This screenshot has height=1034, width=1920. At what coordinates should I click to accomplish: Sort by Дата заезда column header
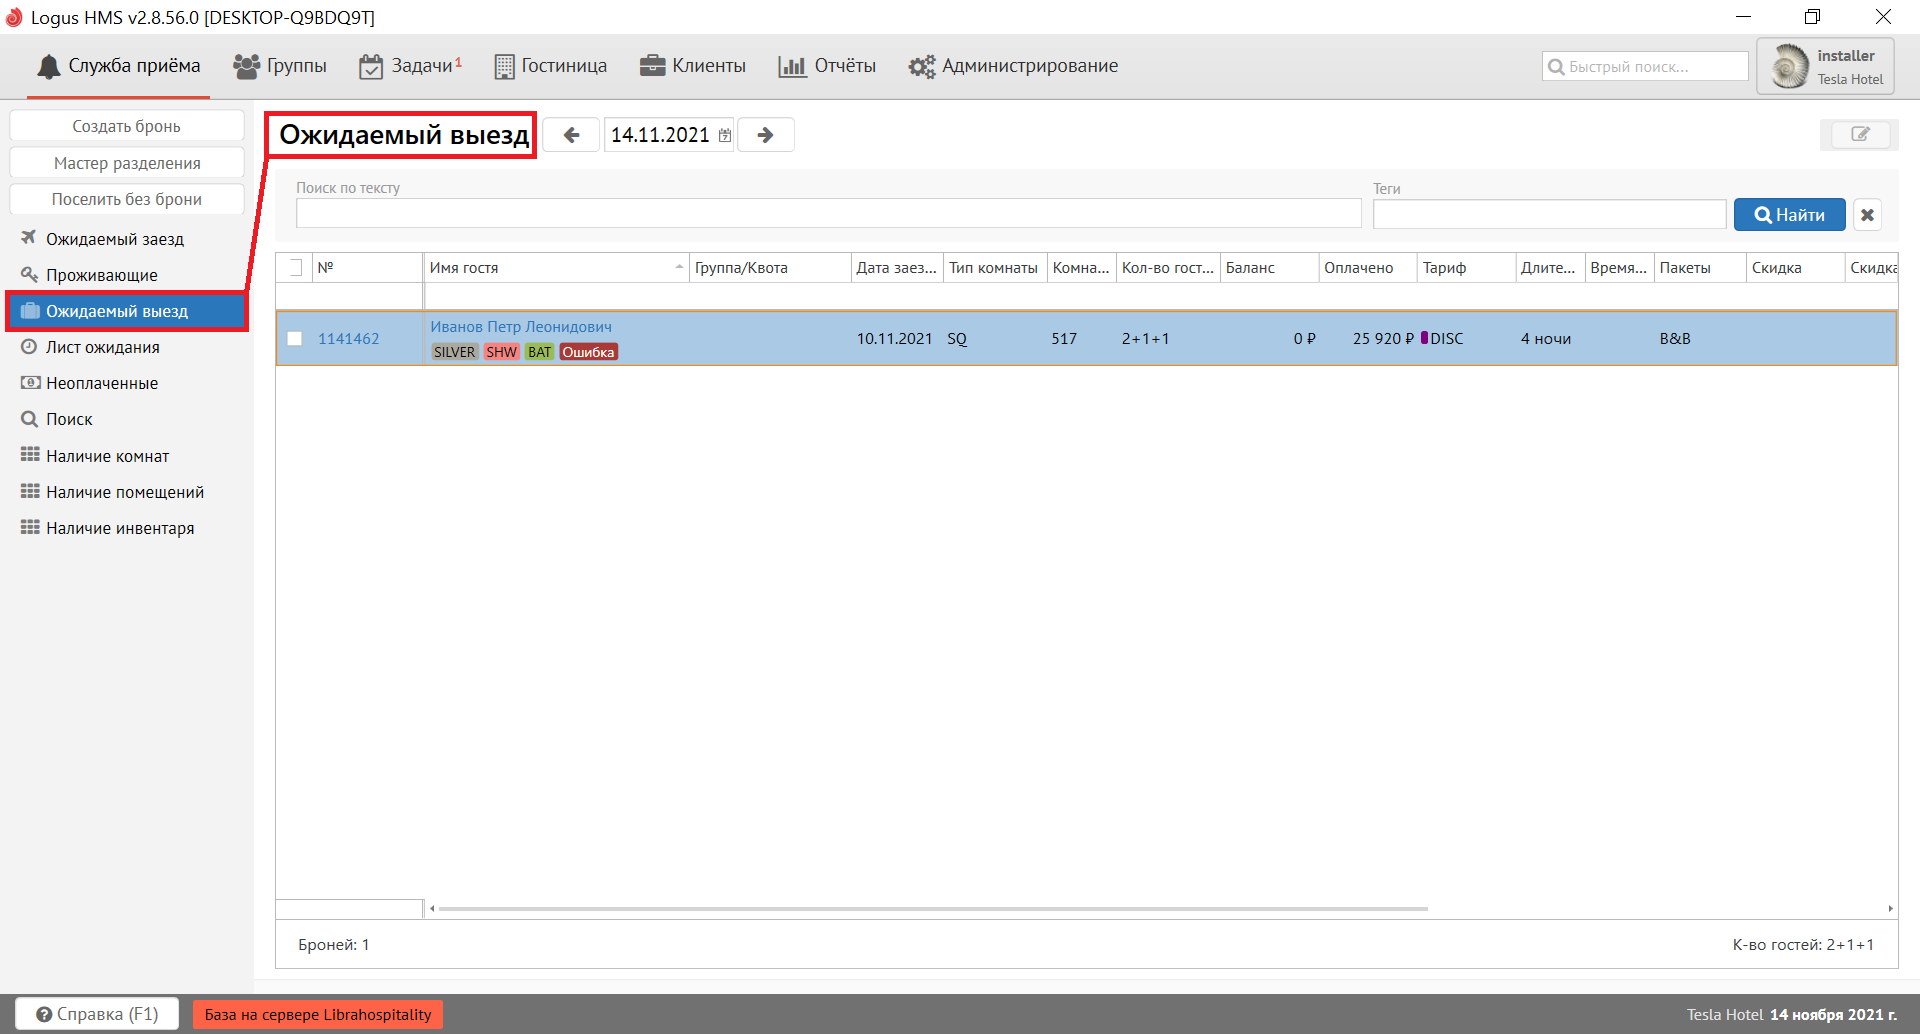coord(896,268)
